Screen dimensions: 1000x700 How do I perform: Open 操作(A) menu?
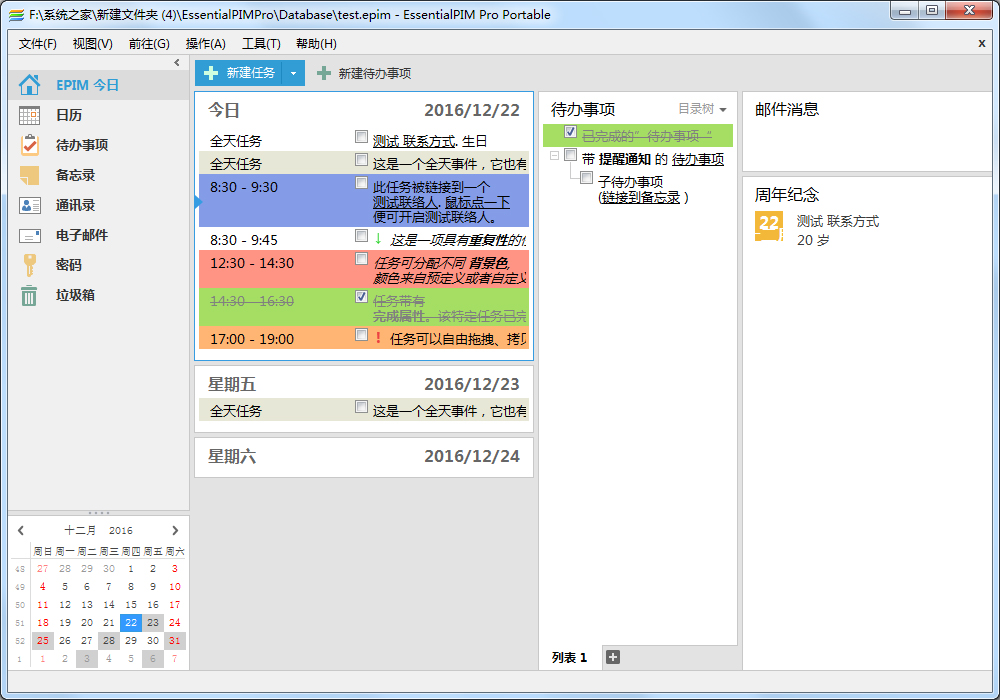tap(205, 43)
